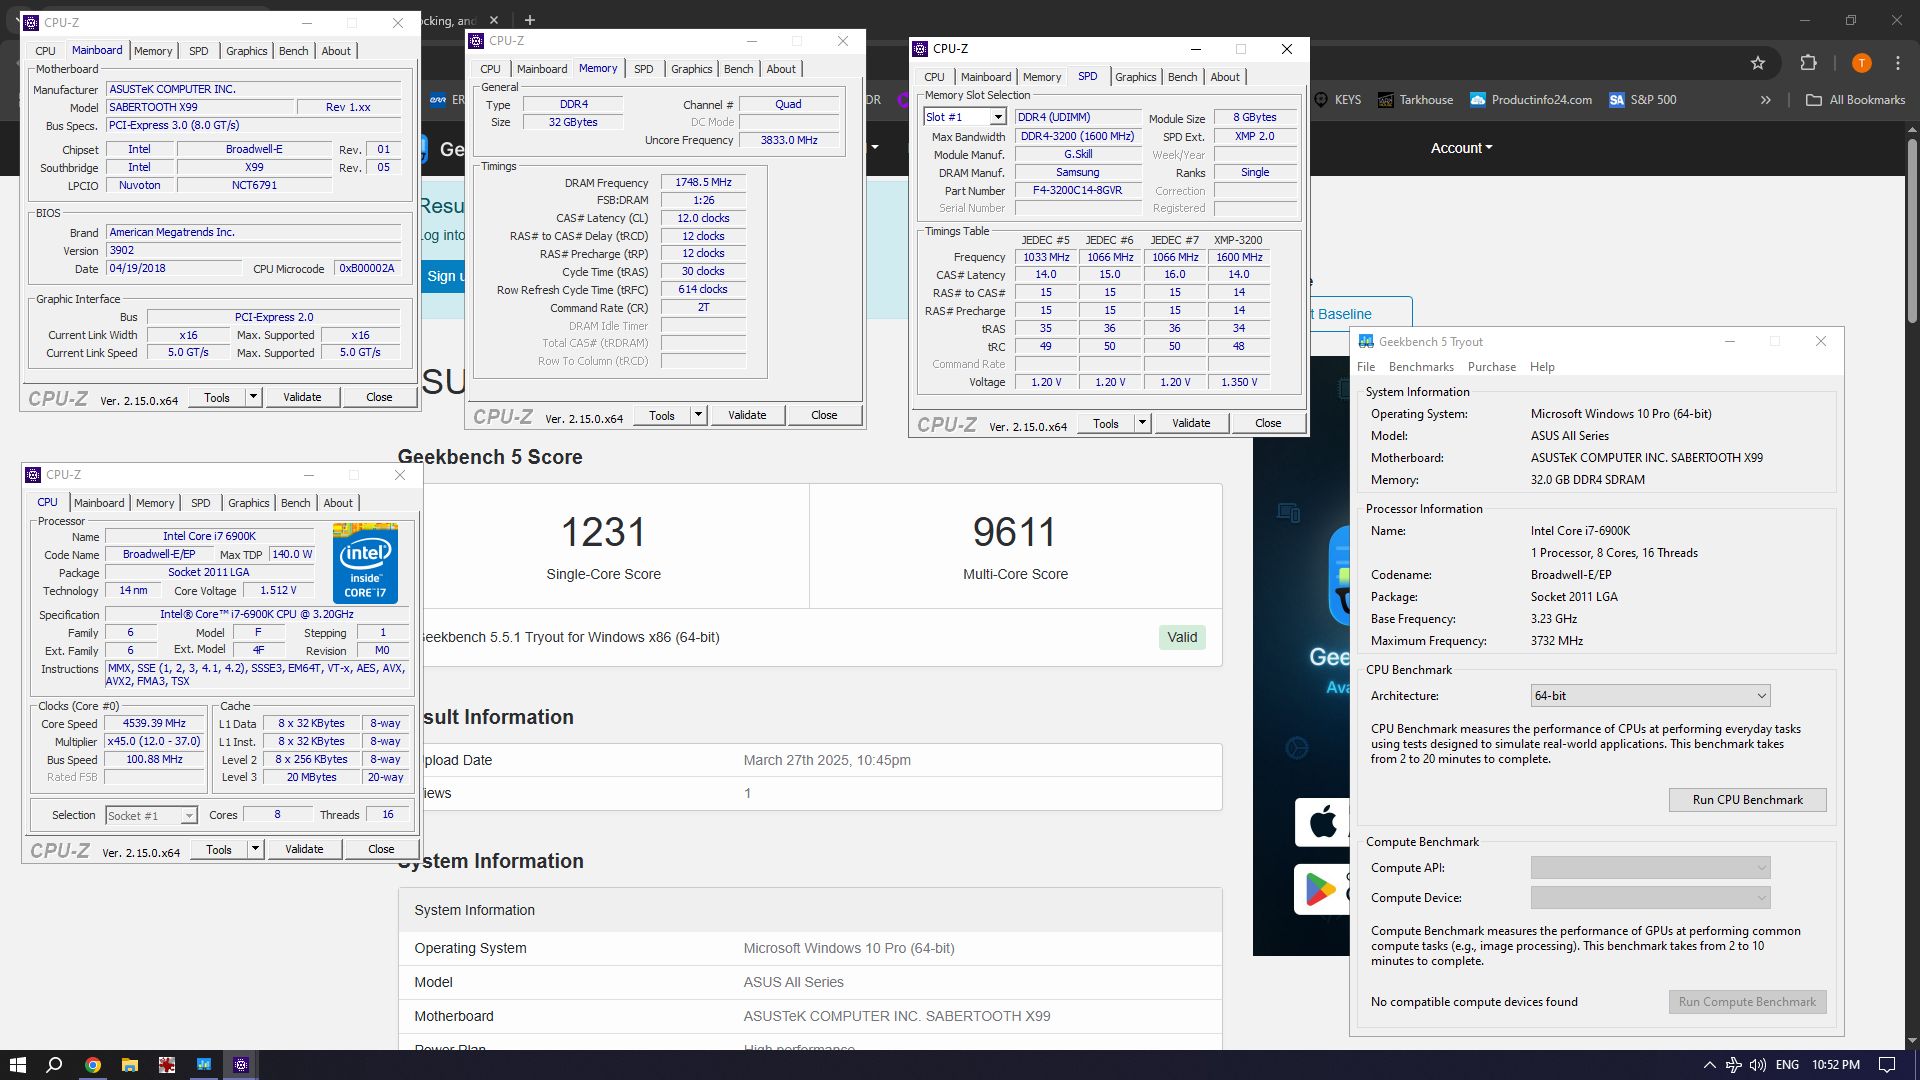
Task: Open the Benchmarks menu in Geekbench 5
Action: pyautogui.click(x=1421, y=367)
